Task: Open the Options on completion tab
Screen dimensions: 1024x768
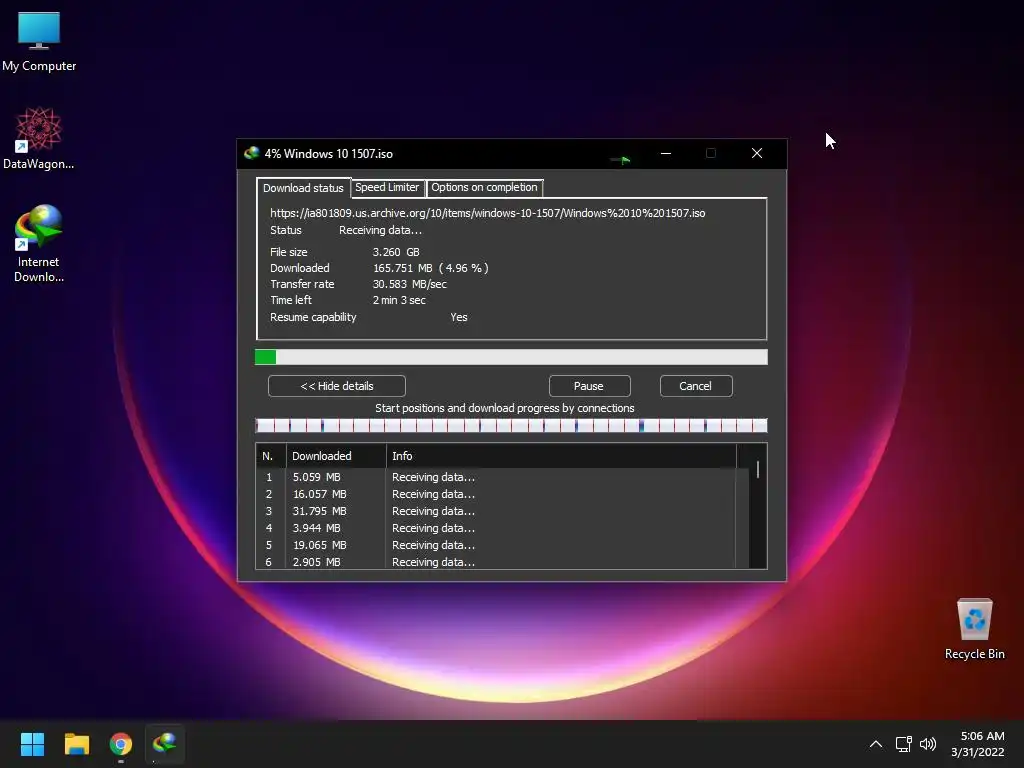Action: coord(484,187)
